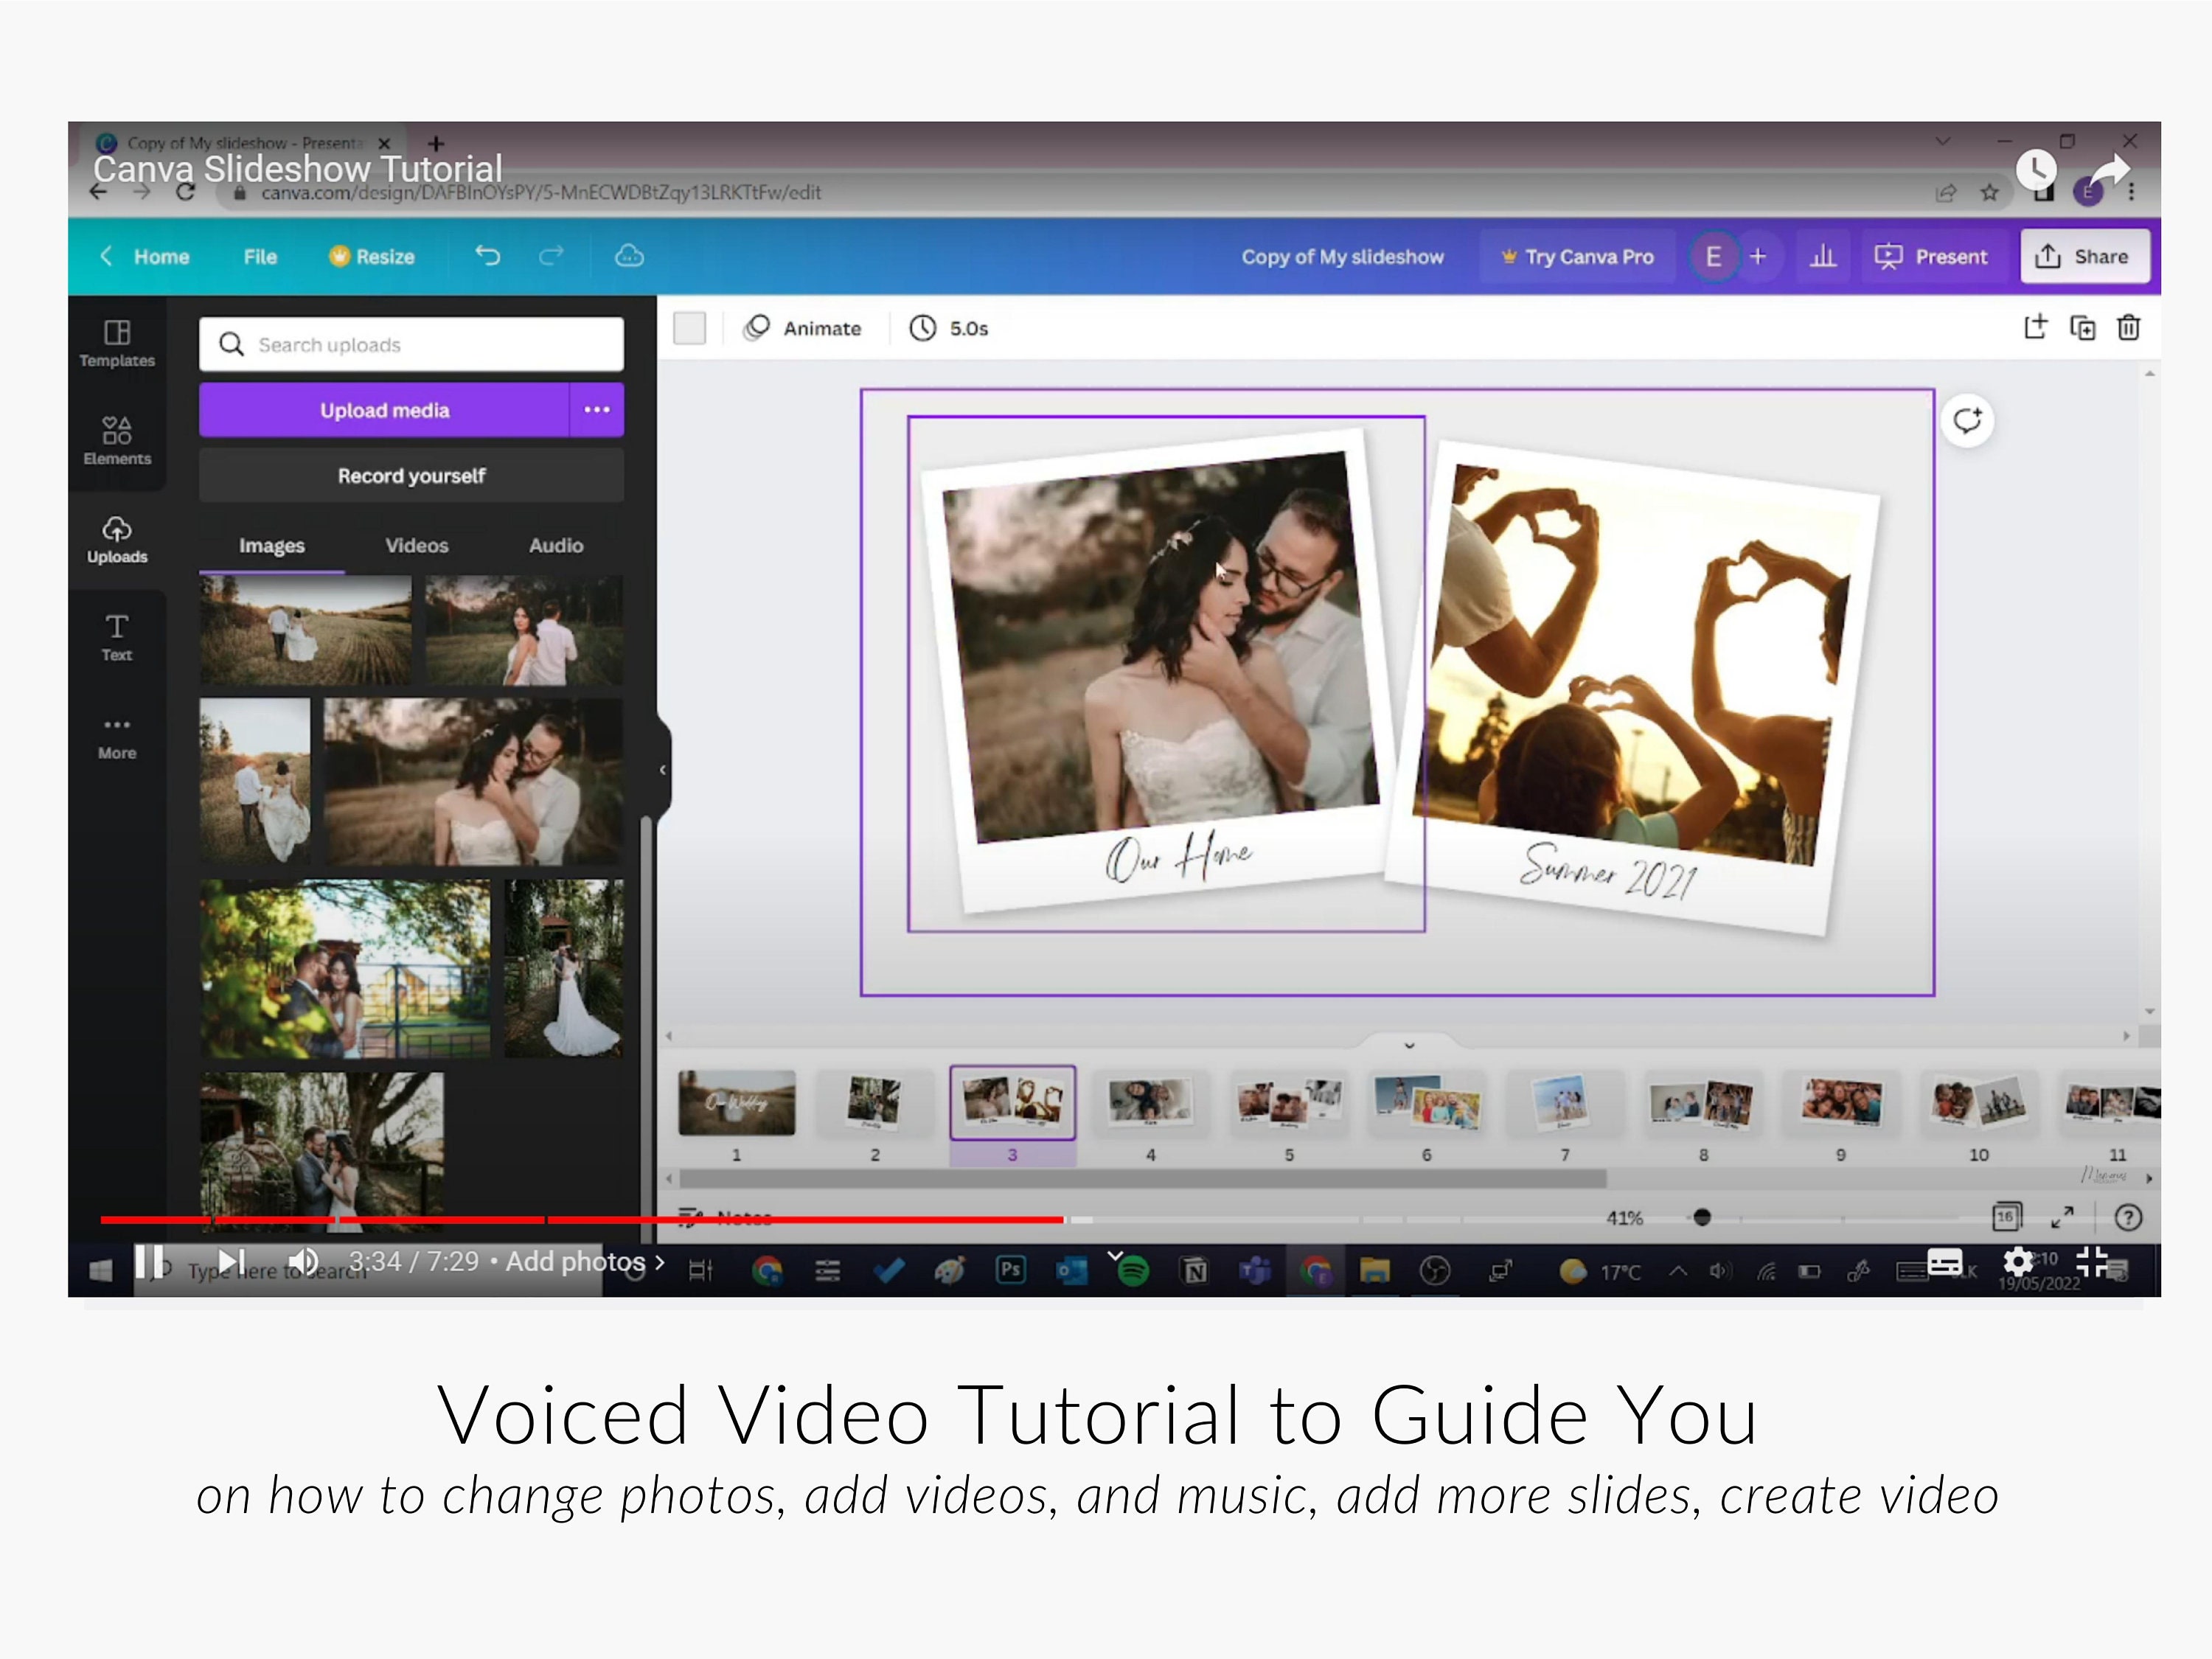The height and width of the screenshot is (1659, 2212).
Task: Switch to the Audio tab
Action: click(556, 546)
